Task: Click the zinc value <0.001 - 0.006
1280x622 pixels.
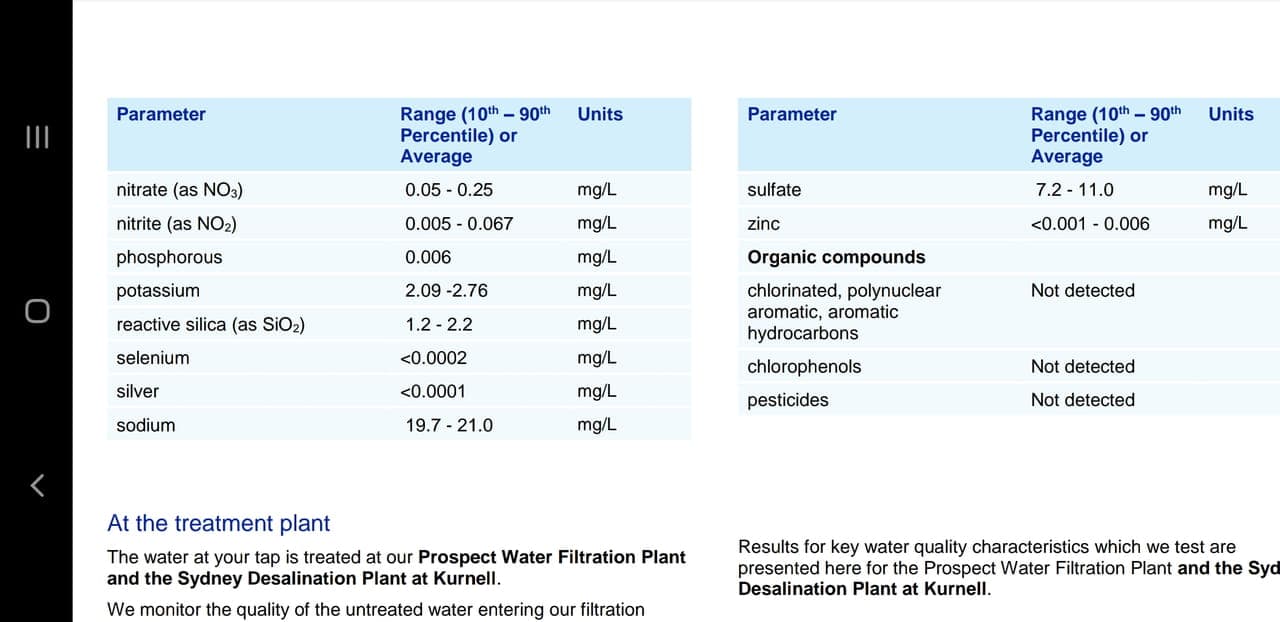Action: (x=1090, y=224)
